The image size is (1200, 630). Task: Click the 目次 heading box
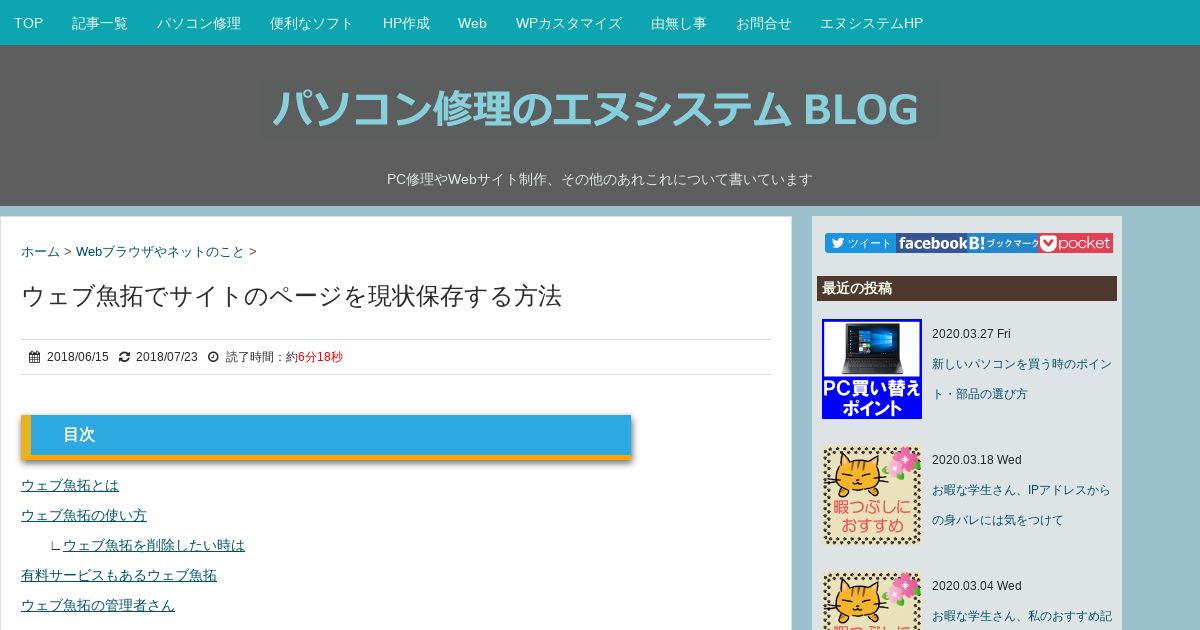coord(326,436)
